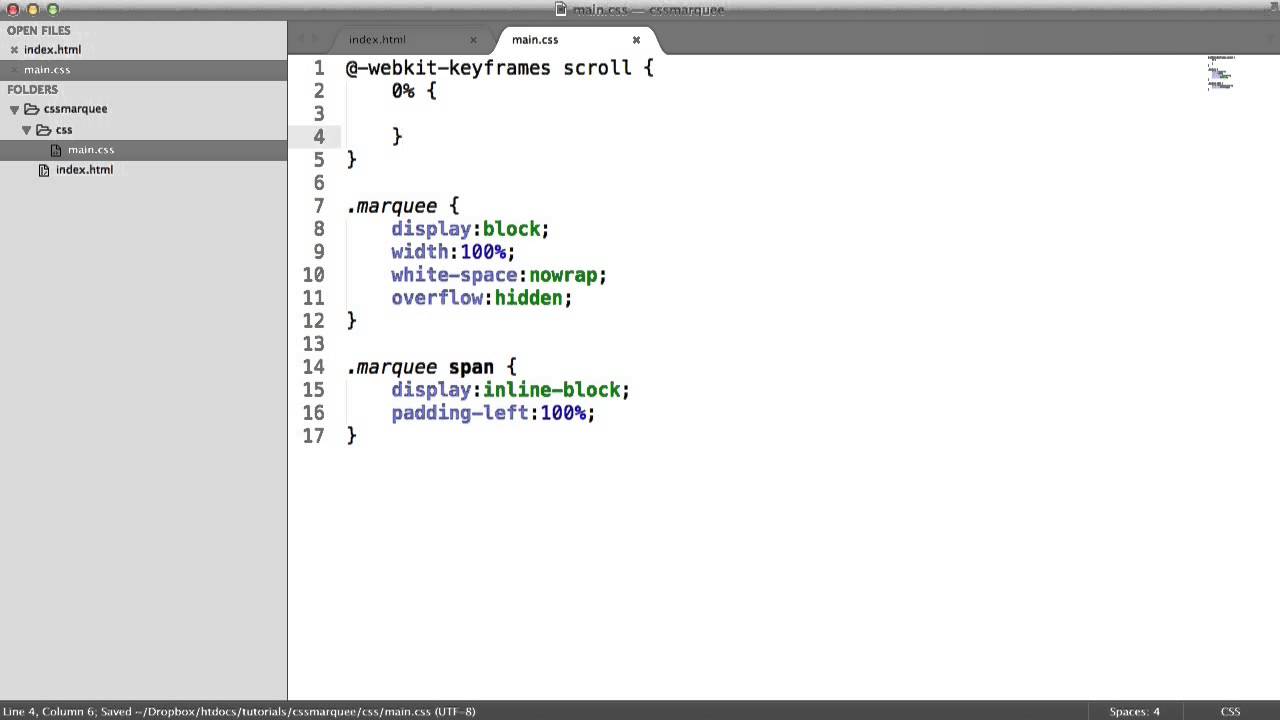Open index.html in the Folders tree
The width and height of the screenshot is (1280, 720).
[x=84, y=170]
